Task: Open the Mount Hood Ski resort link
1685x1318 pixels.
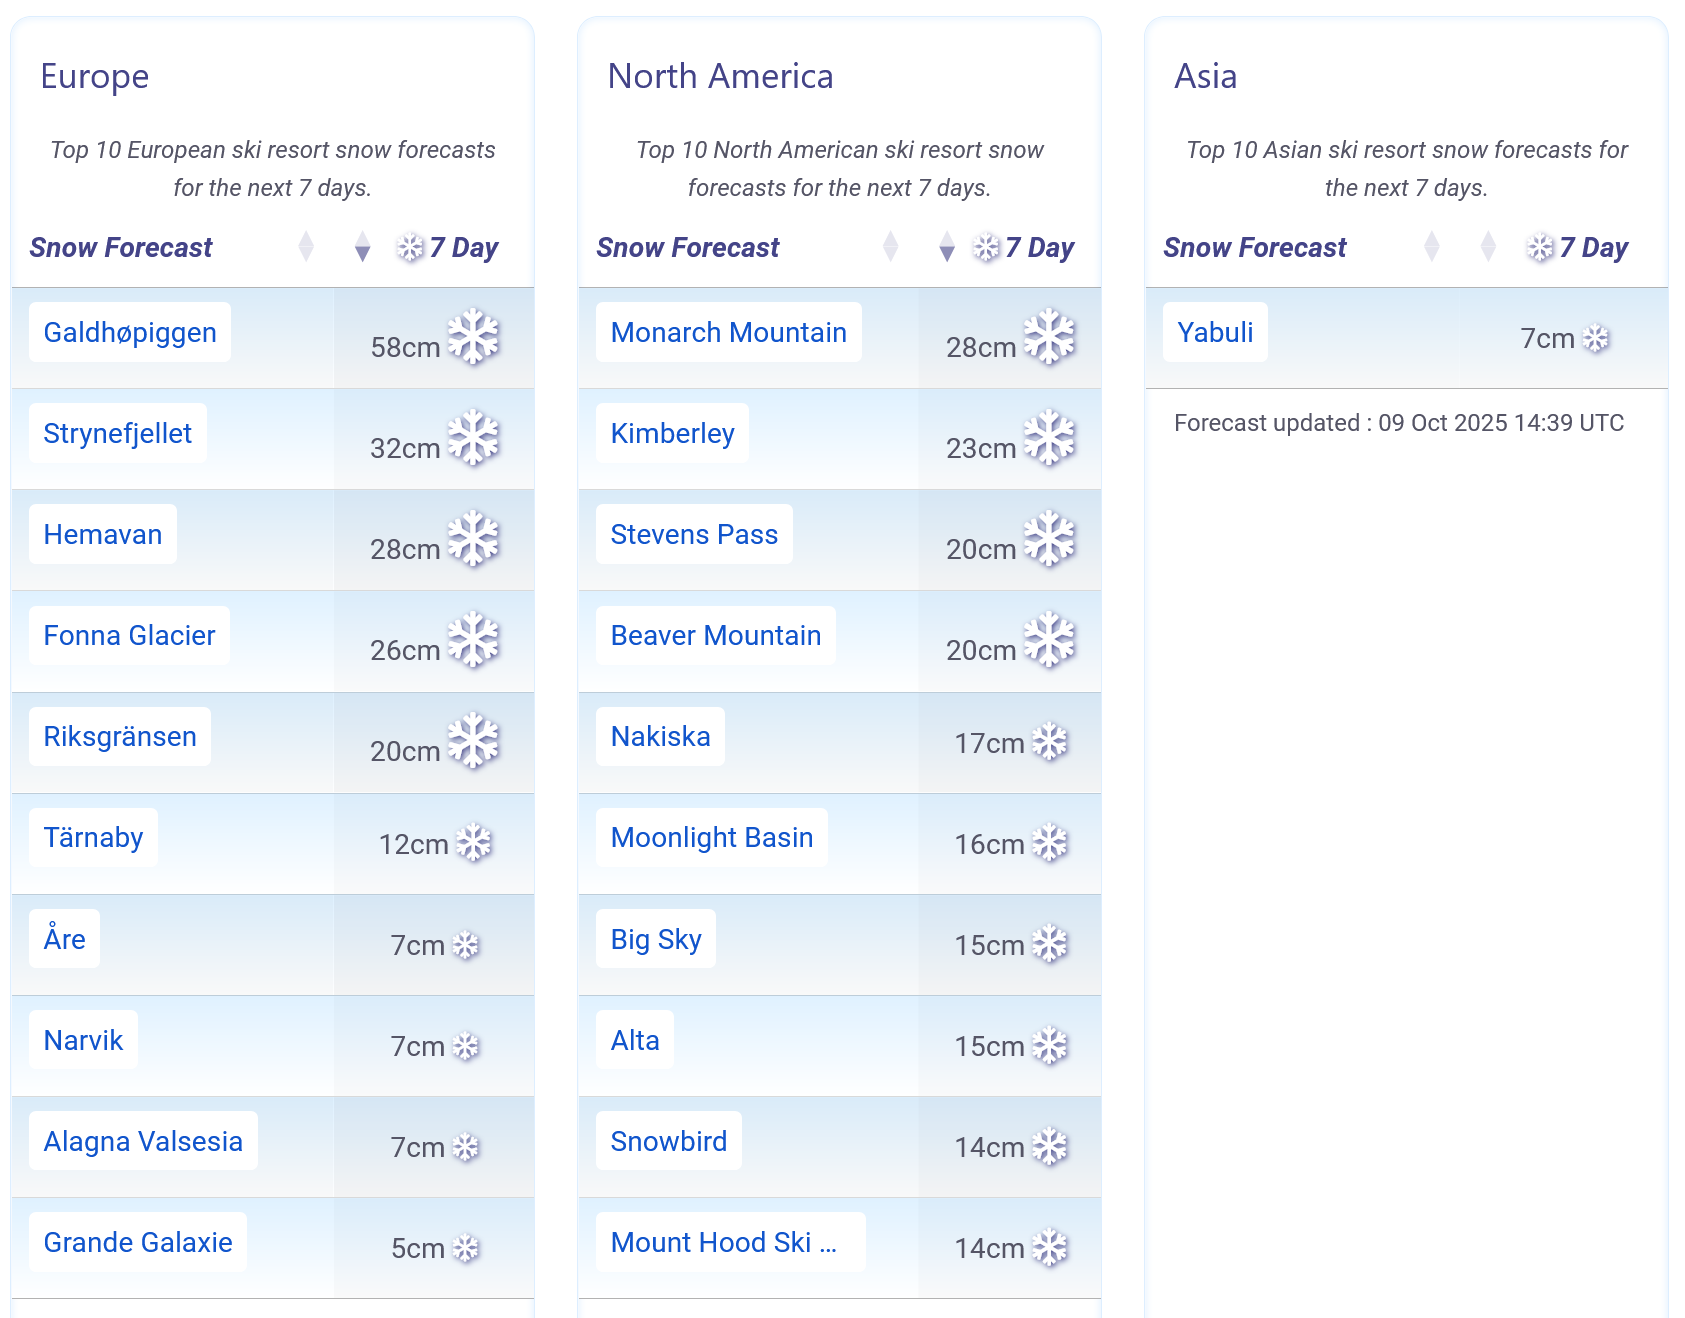Action: (x=724, y=1242)
